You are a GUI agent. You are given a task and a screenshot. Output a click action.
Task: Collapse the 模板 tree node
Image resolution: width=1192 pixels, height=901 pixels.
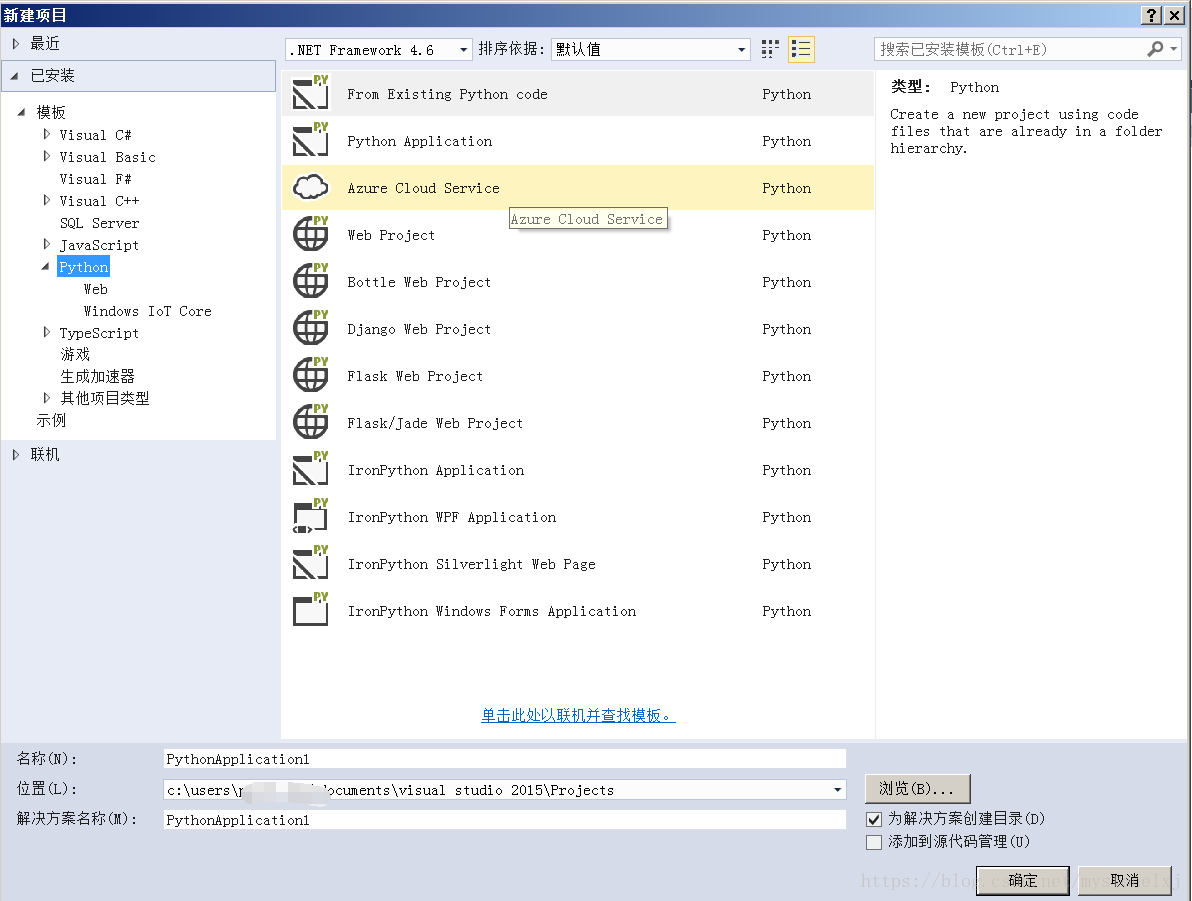pyautogui.click(x=21, y=113)
